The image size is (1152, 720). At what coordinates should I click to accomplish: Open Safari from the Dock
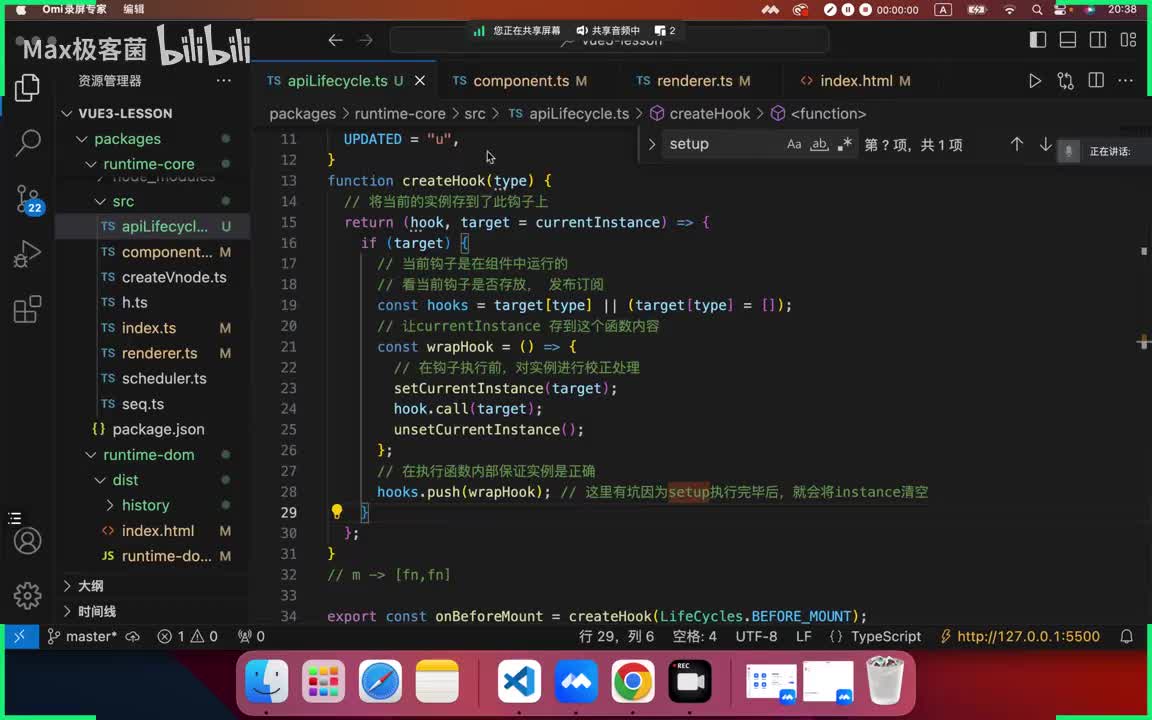(381, 681)
